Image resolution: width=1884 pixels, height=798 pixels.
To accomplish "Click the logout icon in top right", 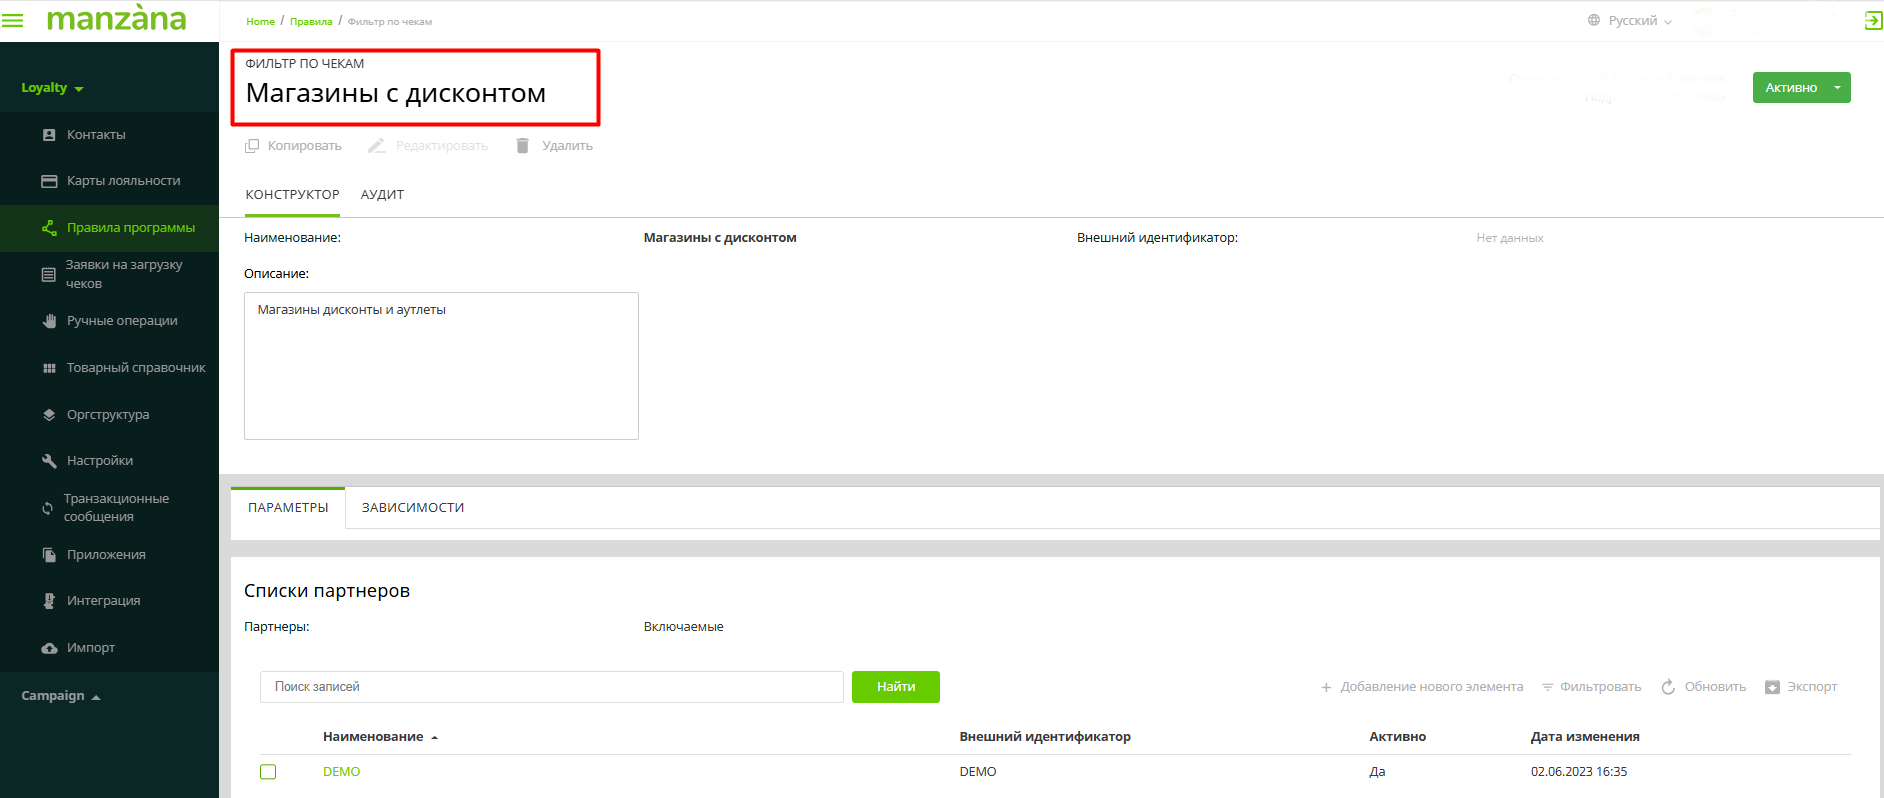I will point(1873,20).
